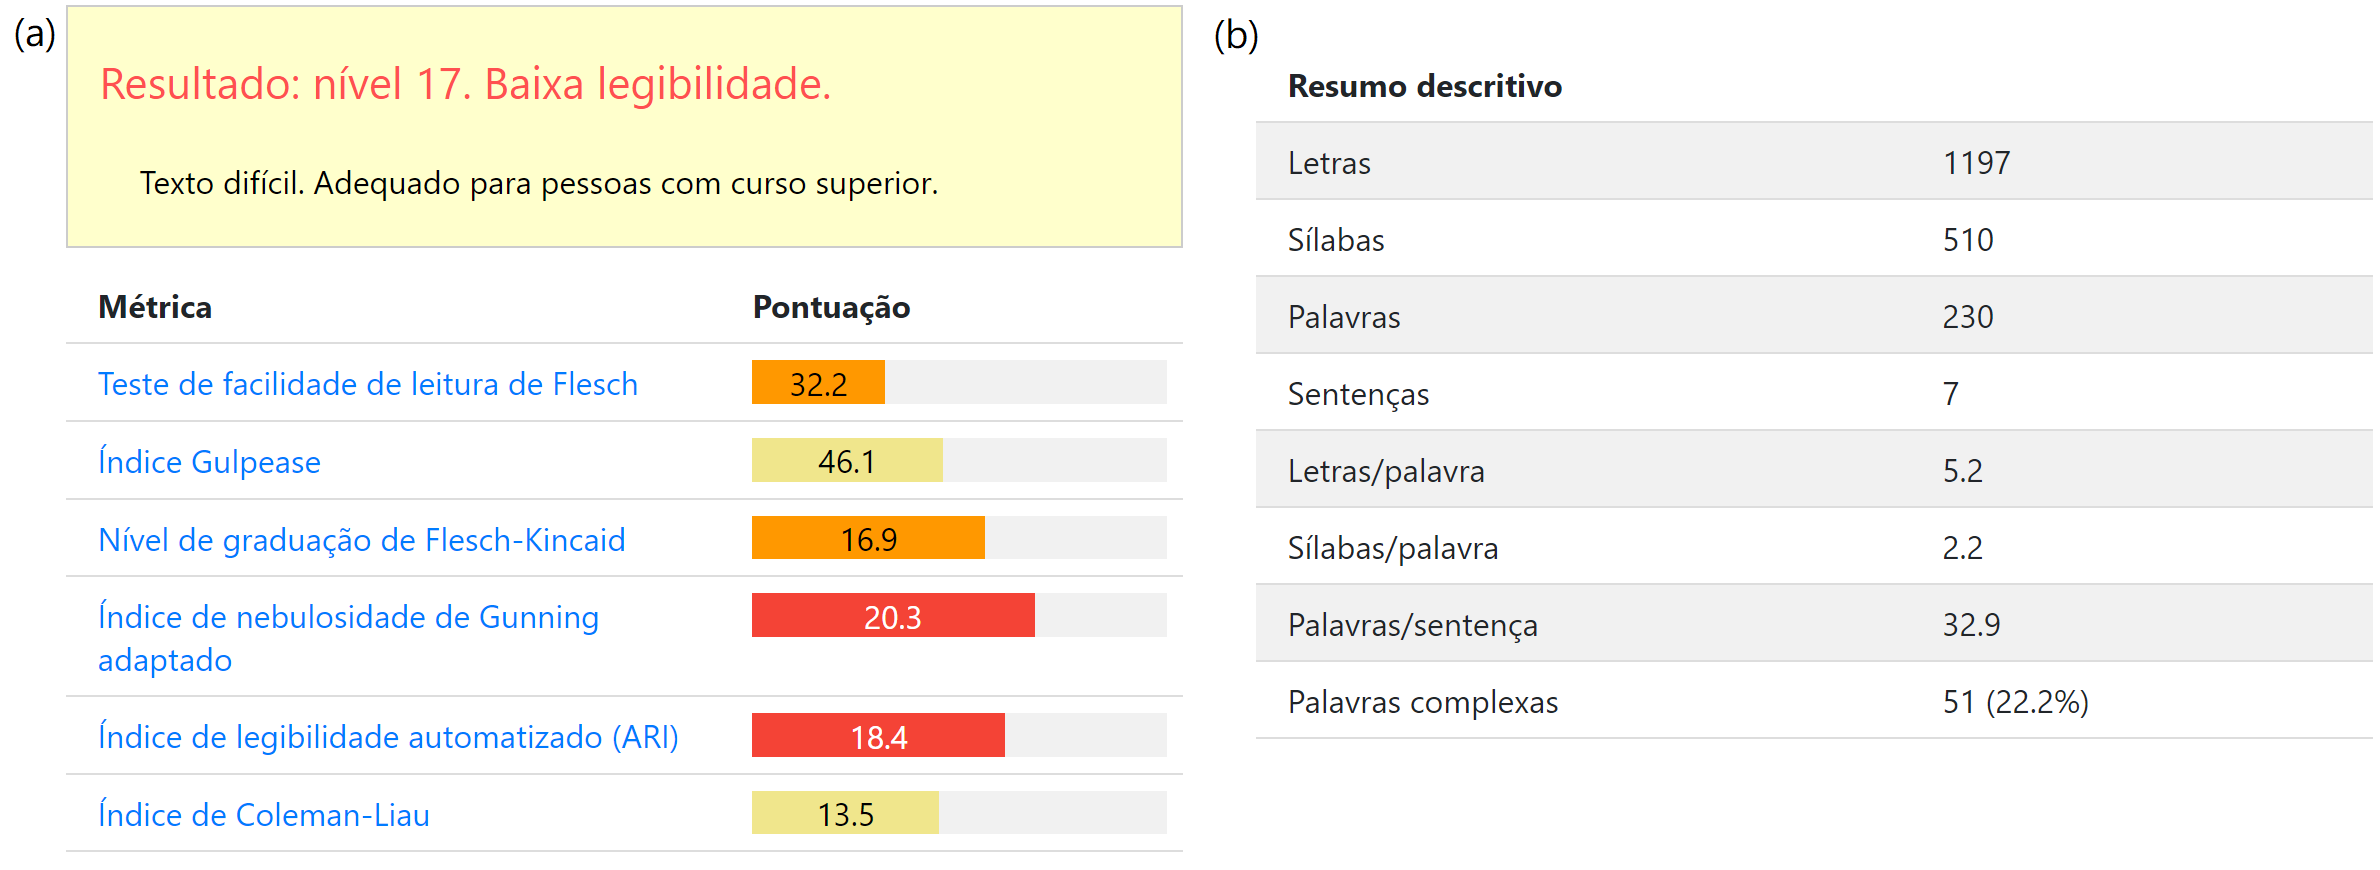Open the Teste de facilidade de leitura de Flesch link
The height and width of the screenshot is (870, 2380).
367,384
